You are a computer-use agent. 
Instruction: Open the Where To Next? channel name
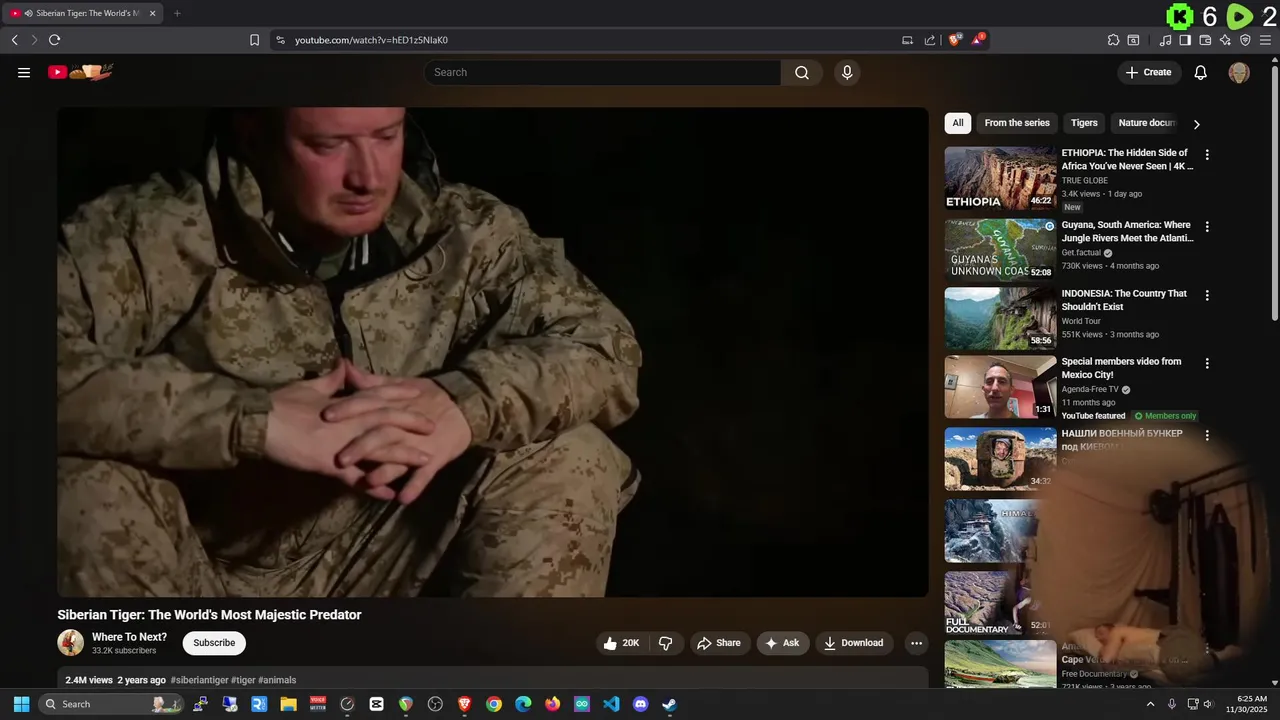pos(129,637)
